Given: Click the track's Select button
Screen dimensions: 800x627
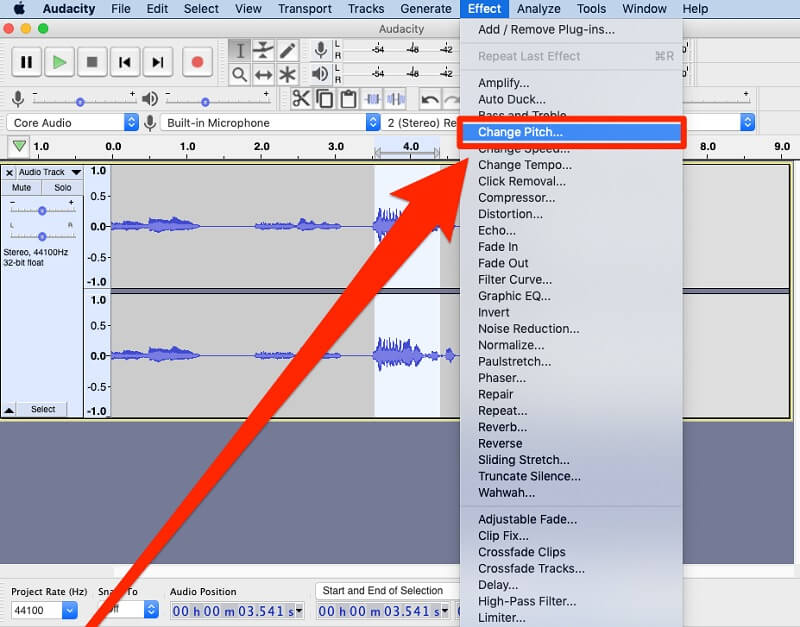Looking at the screenshot, I should coord(43,409).
